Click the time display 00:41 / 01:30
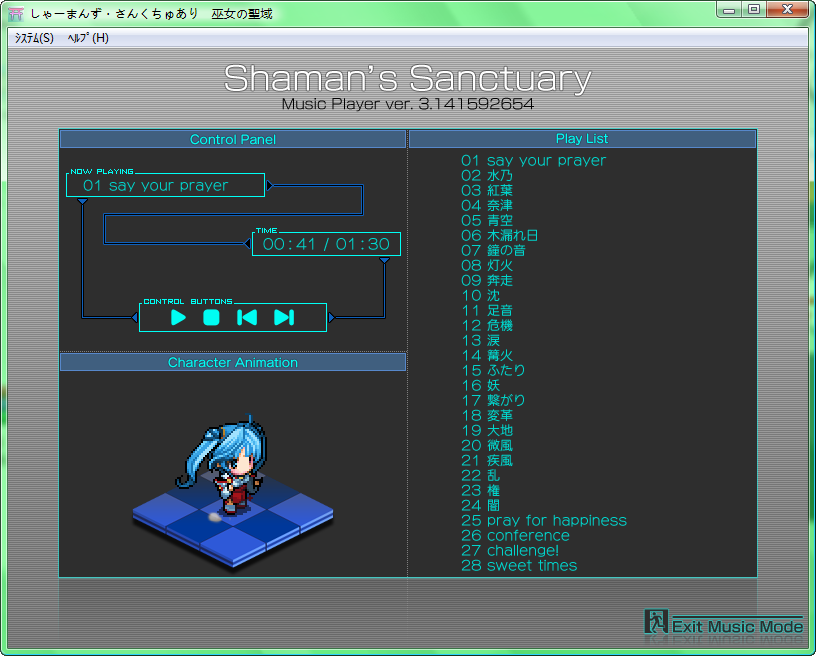Screen dimensions: 816x656 326,244
